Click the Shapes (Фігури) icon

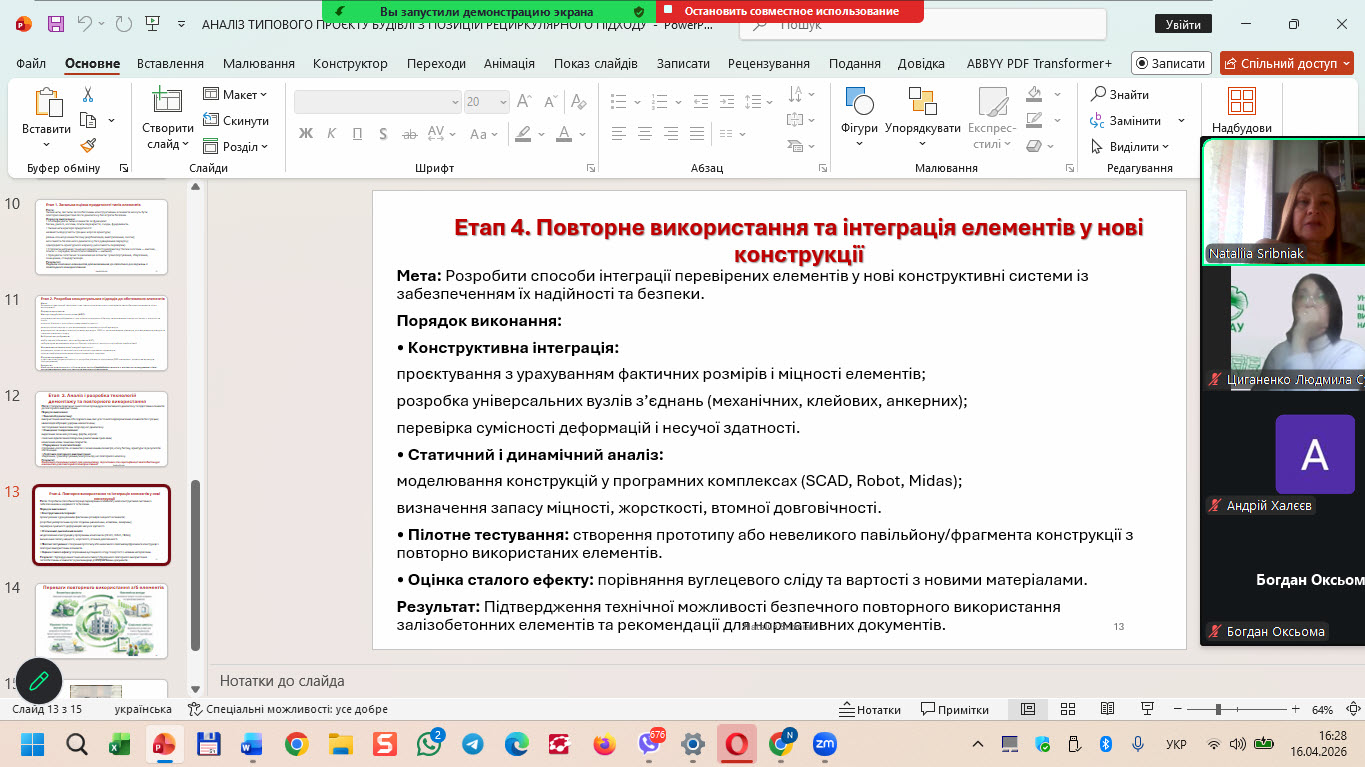859,102
